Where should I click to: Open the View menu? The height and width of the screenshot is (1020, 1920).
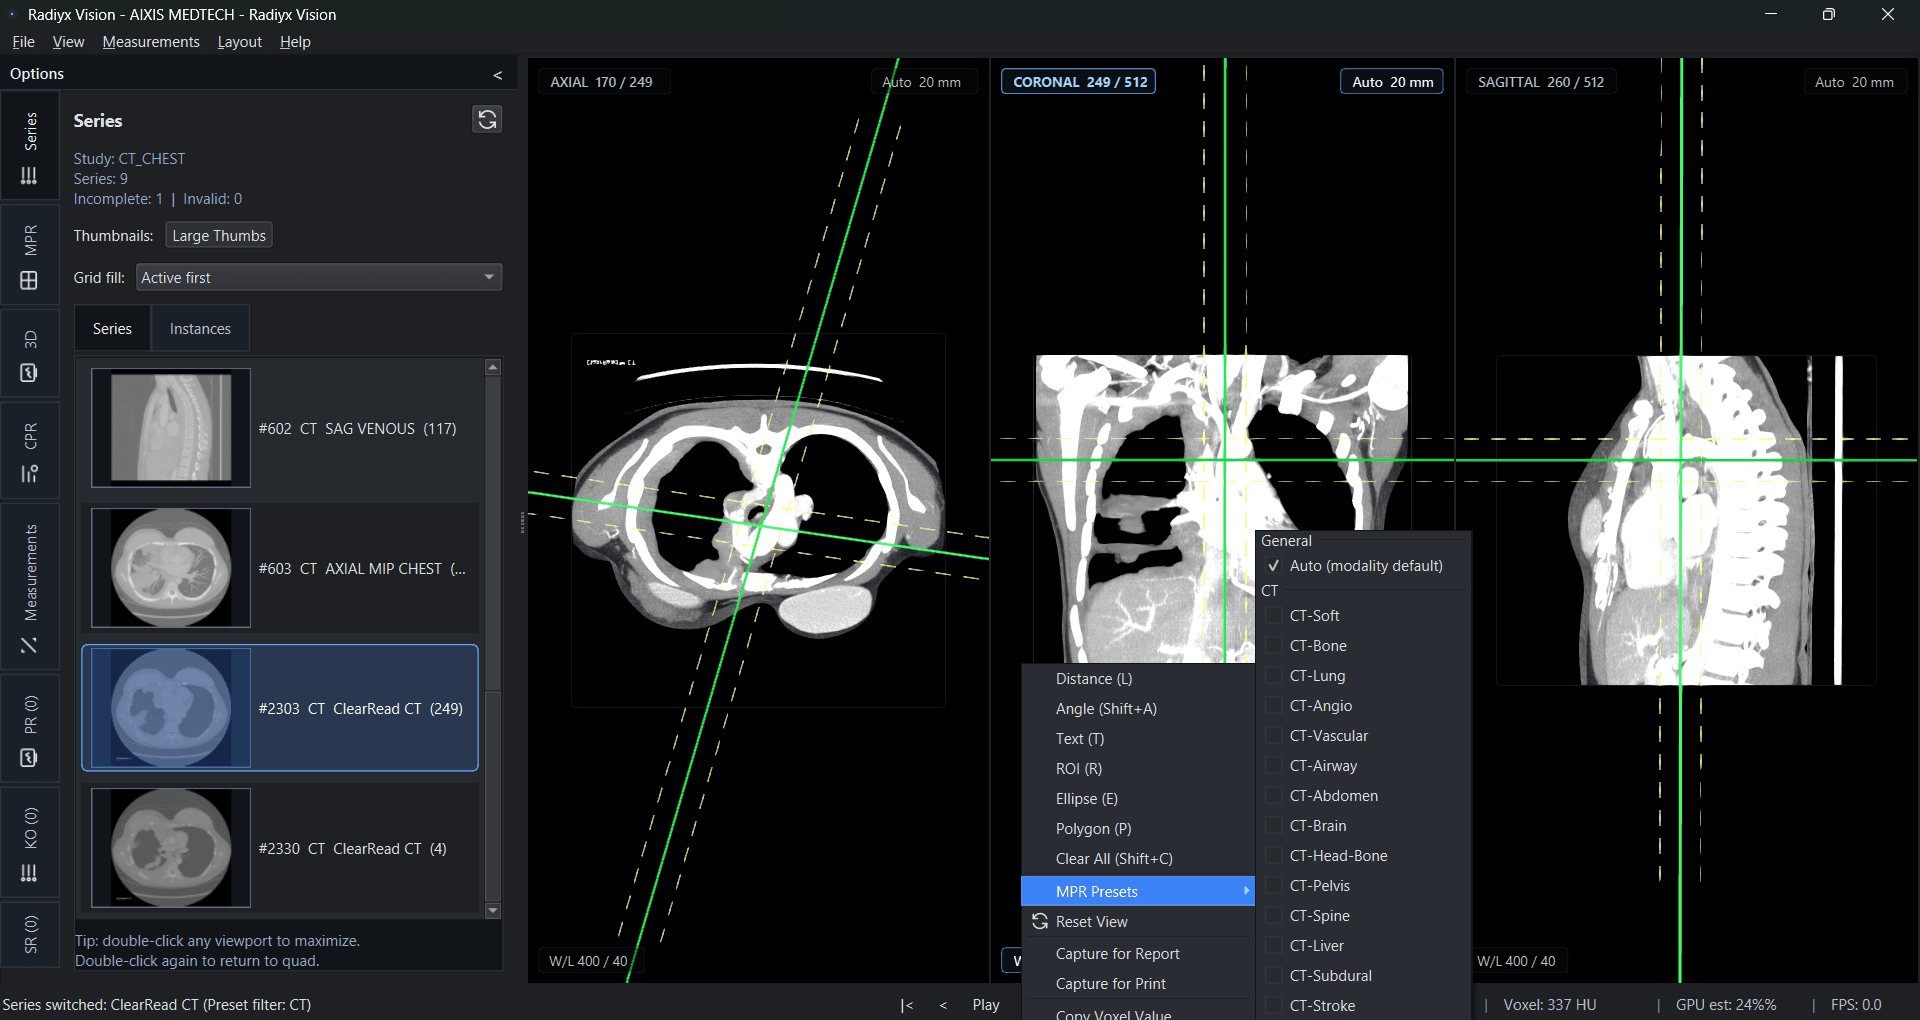pyautogui.click(x=68, y=42)
